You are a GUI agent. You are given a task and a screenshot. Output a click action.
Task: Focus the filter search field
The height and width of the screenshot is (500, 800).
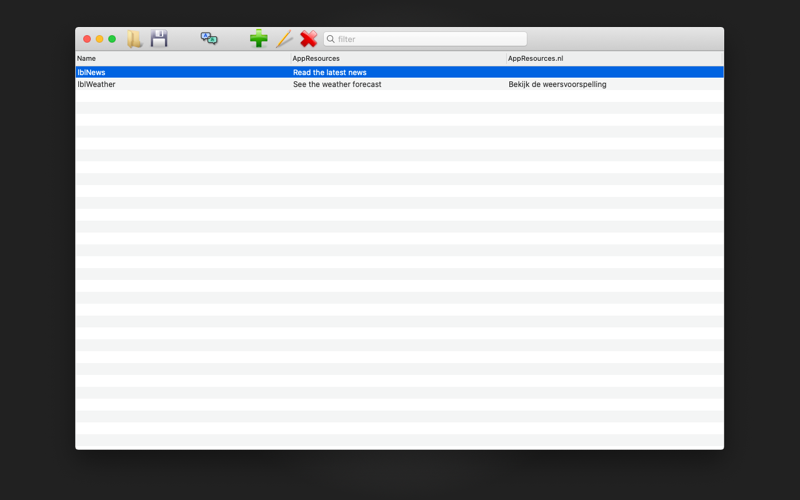click(x=425, y=39)
